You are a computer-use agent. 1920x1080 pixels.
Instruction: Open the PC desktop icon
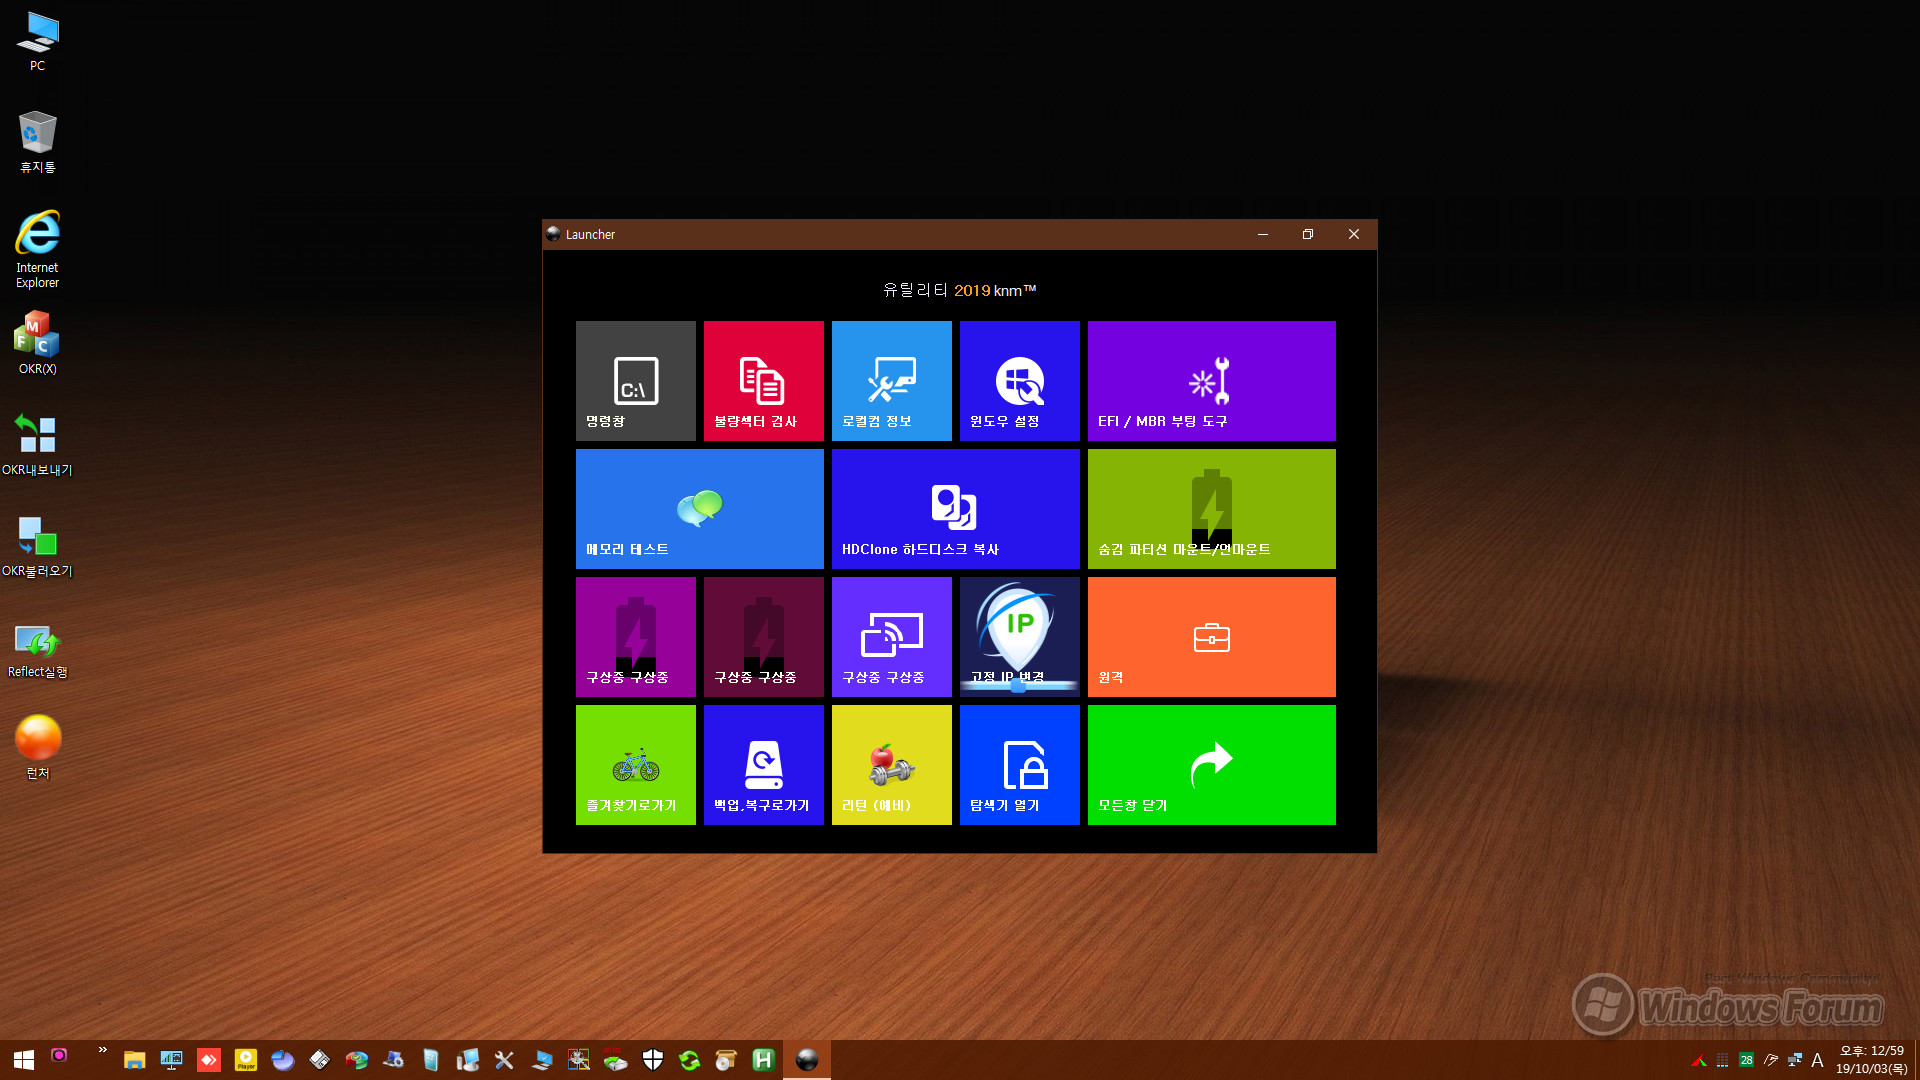pyautogui.click(x=37, y=42)
